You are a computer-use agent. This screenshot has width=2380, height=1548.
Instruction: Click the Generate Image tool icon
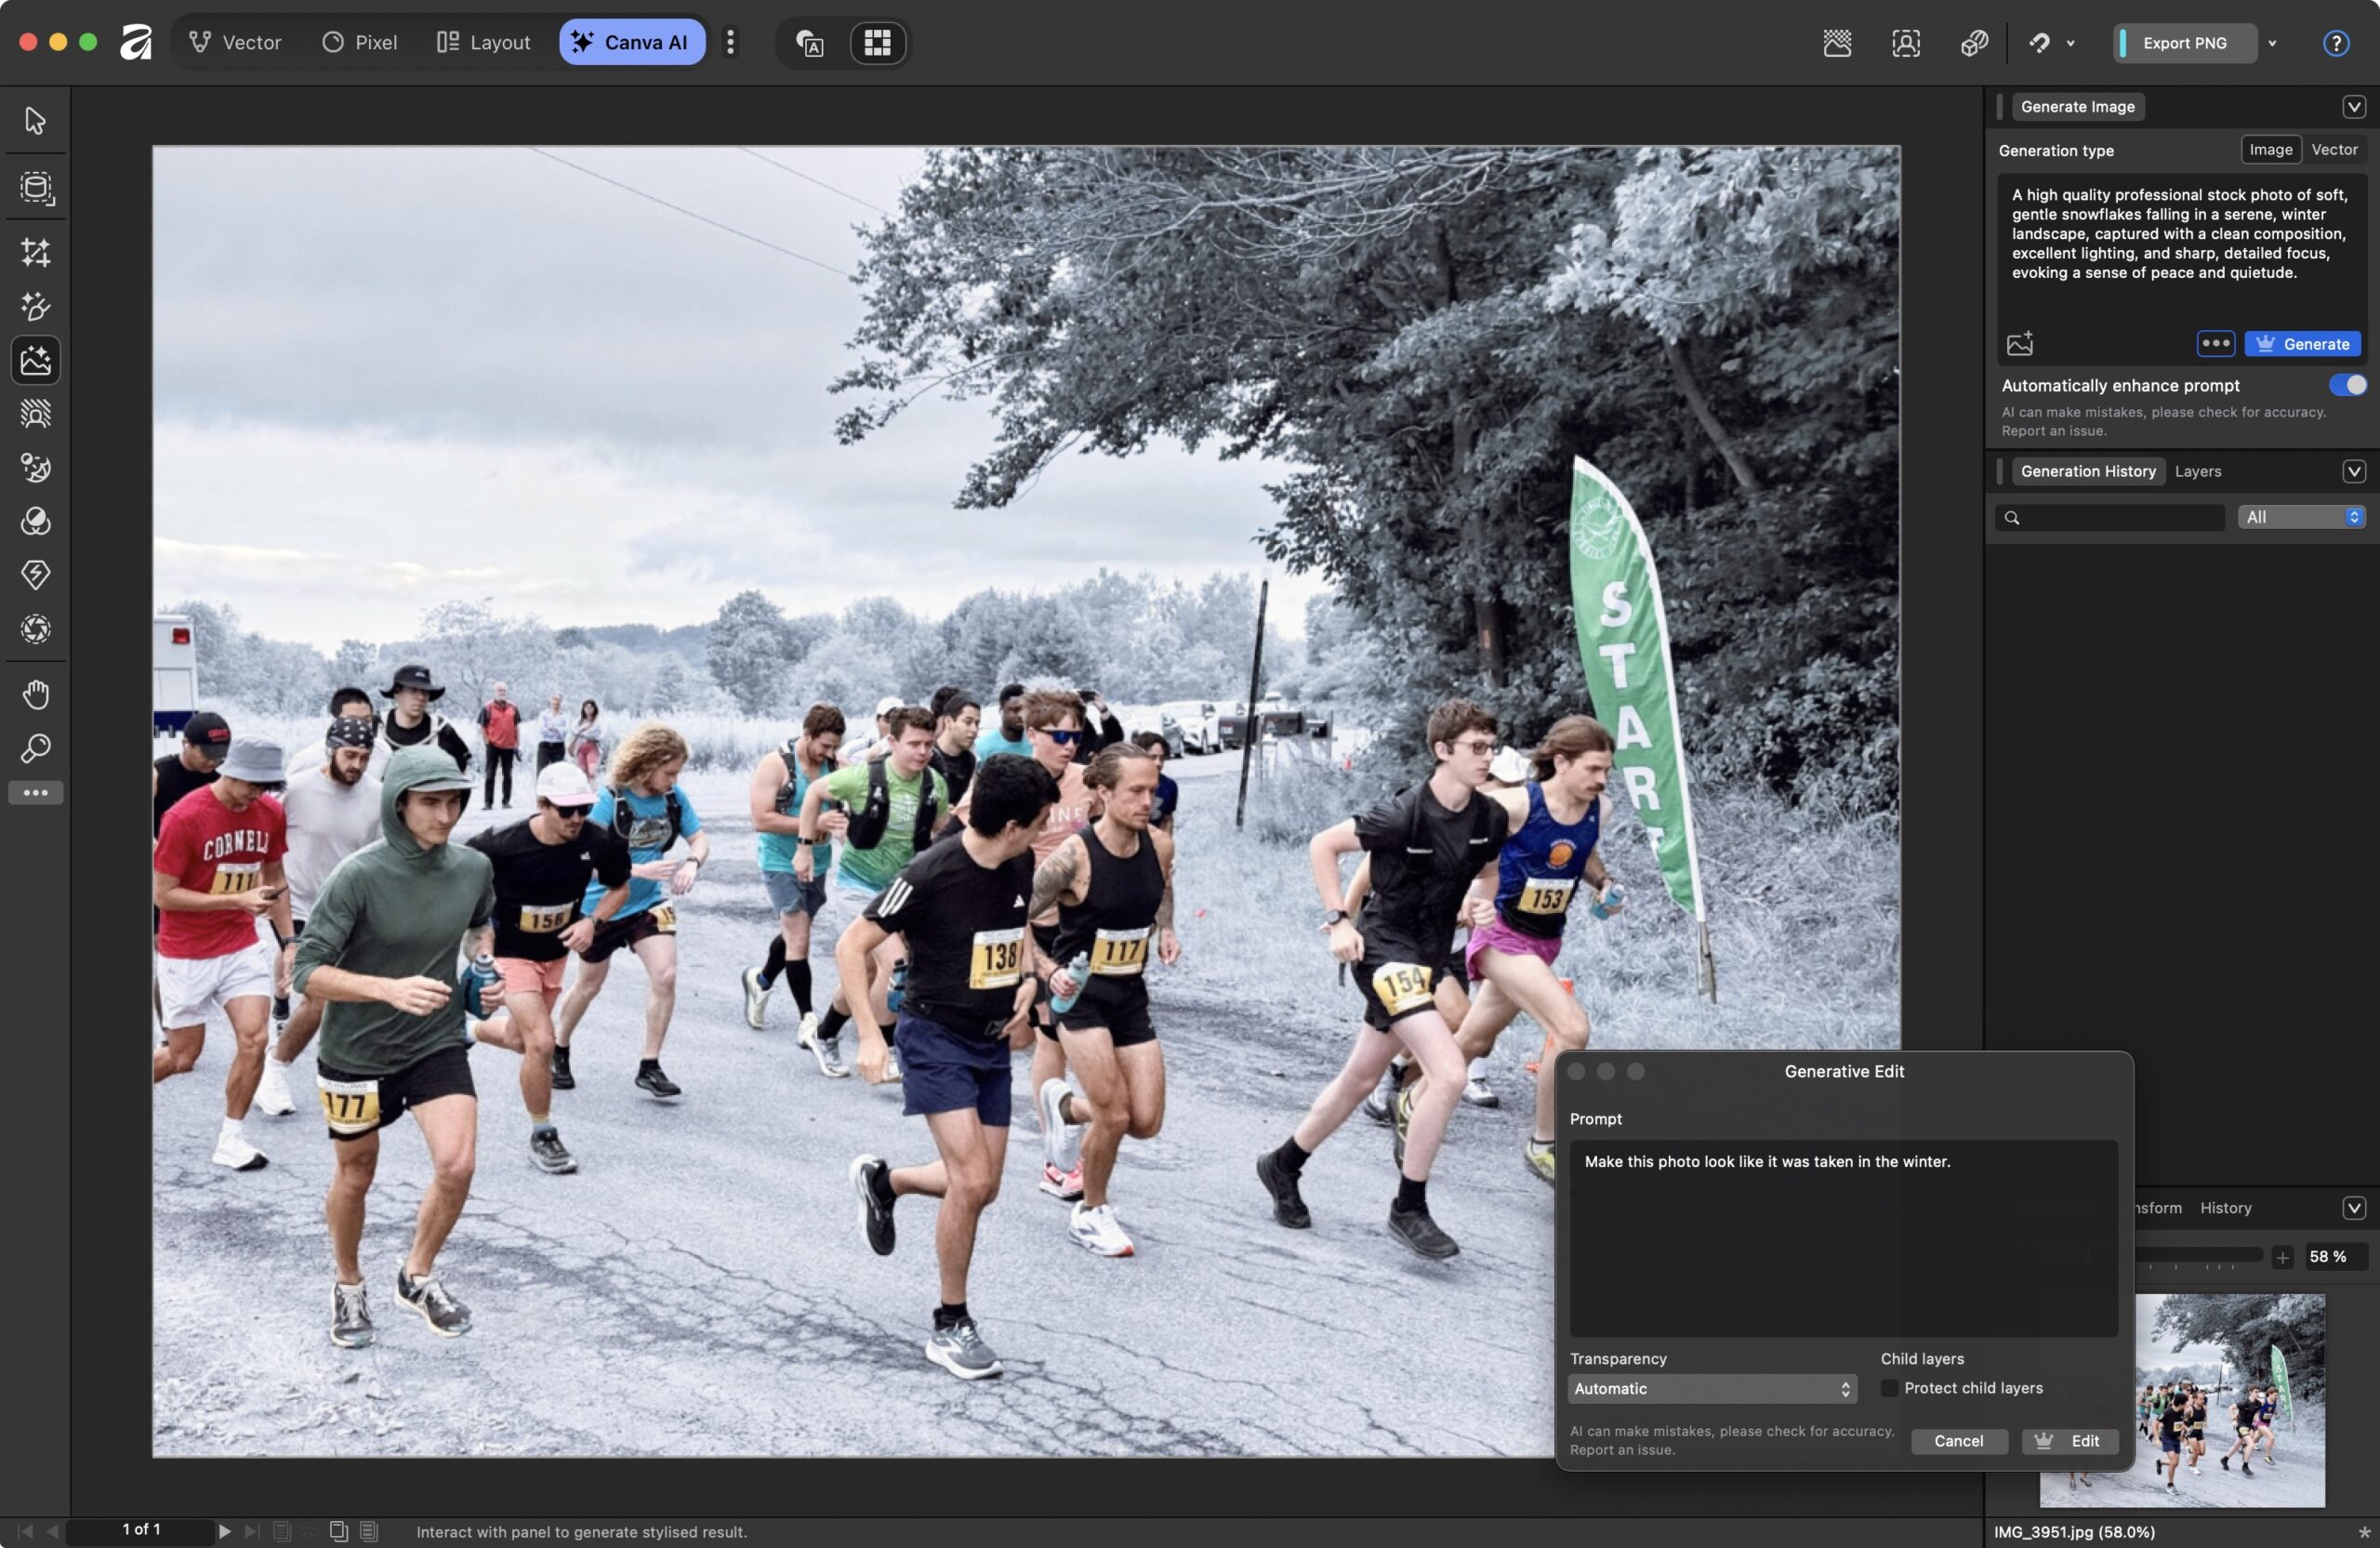35,360
